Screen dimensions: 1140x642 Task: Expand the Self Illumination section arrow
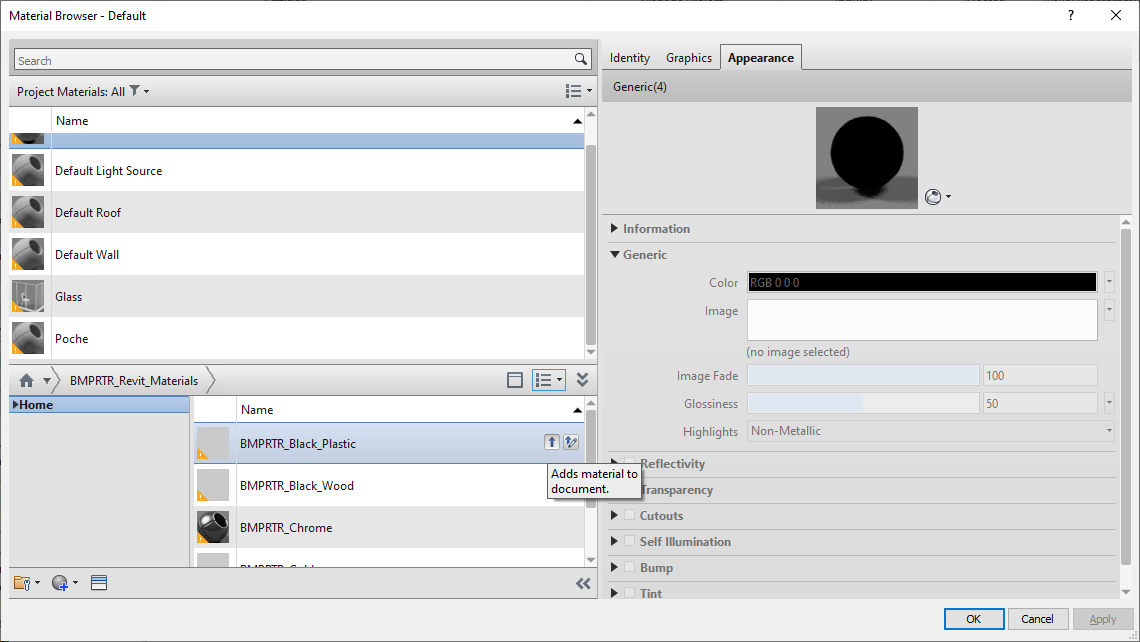pyautogui.click(x=614, y=541)
